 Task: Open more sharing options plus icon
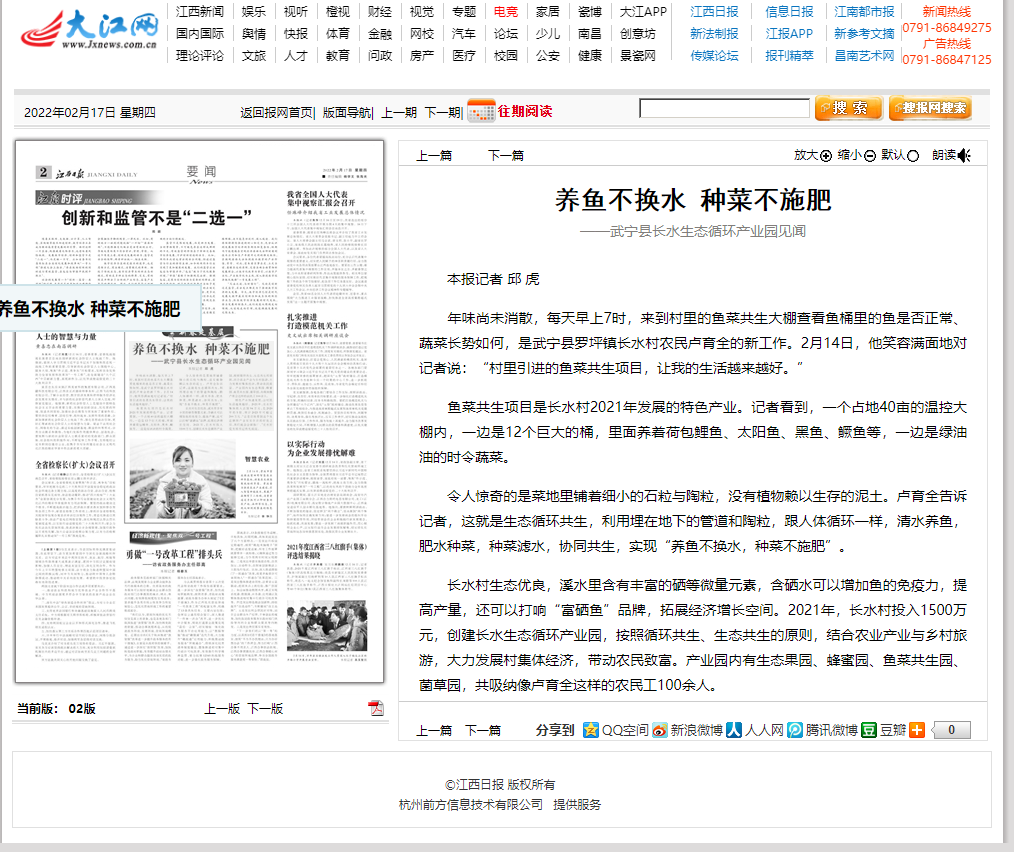(x=917, y=730)
